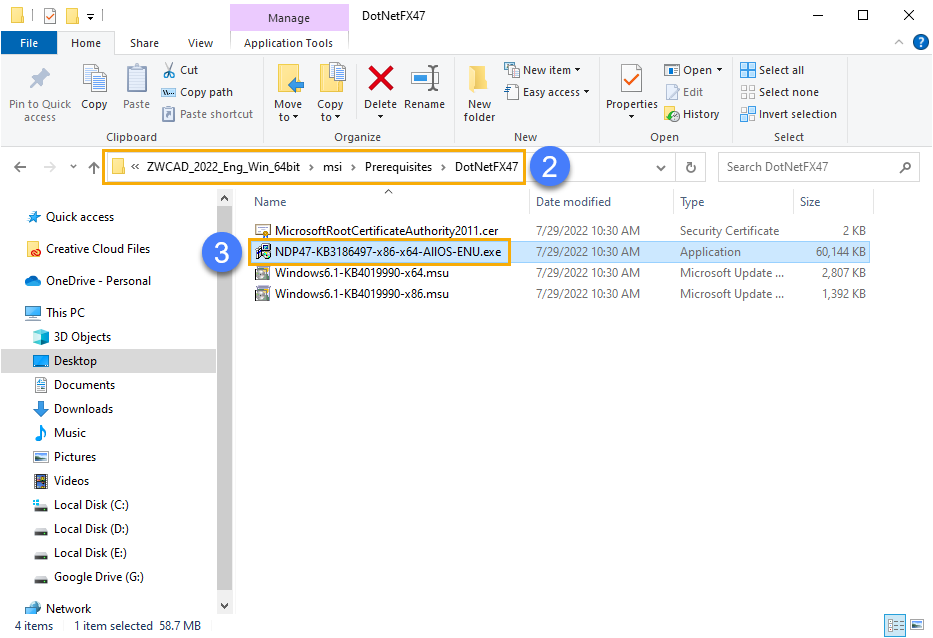Refresh the current folder

[x=690, y=167]
